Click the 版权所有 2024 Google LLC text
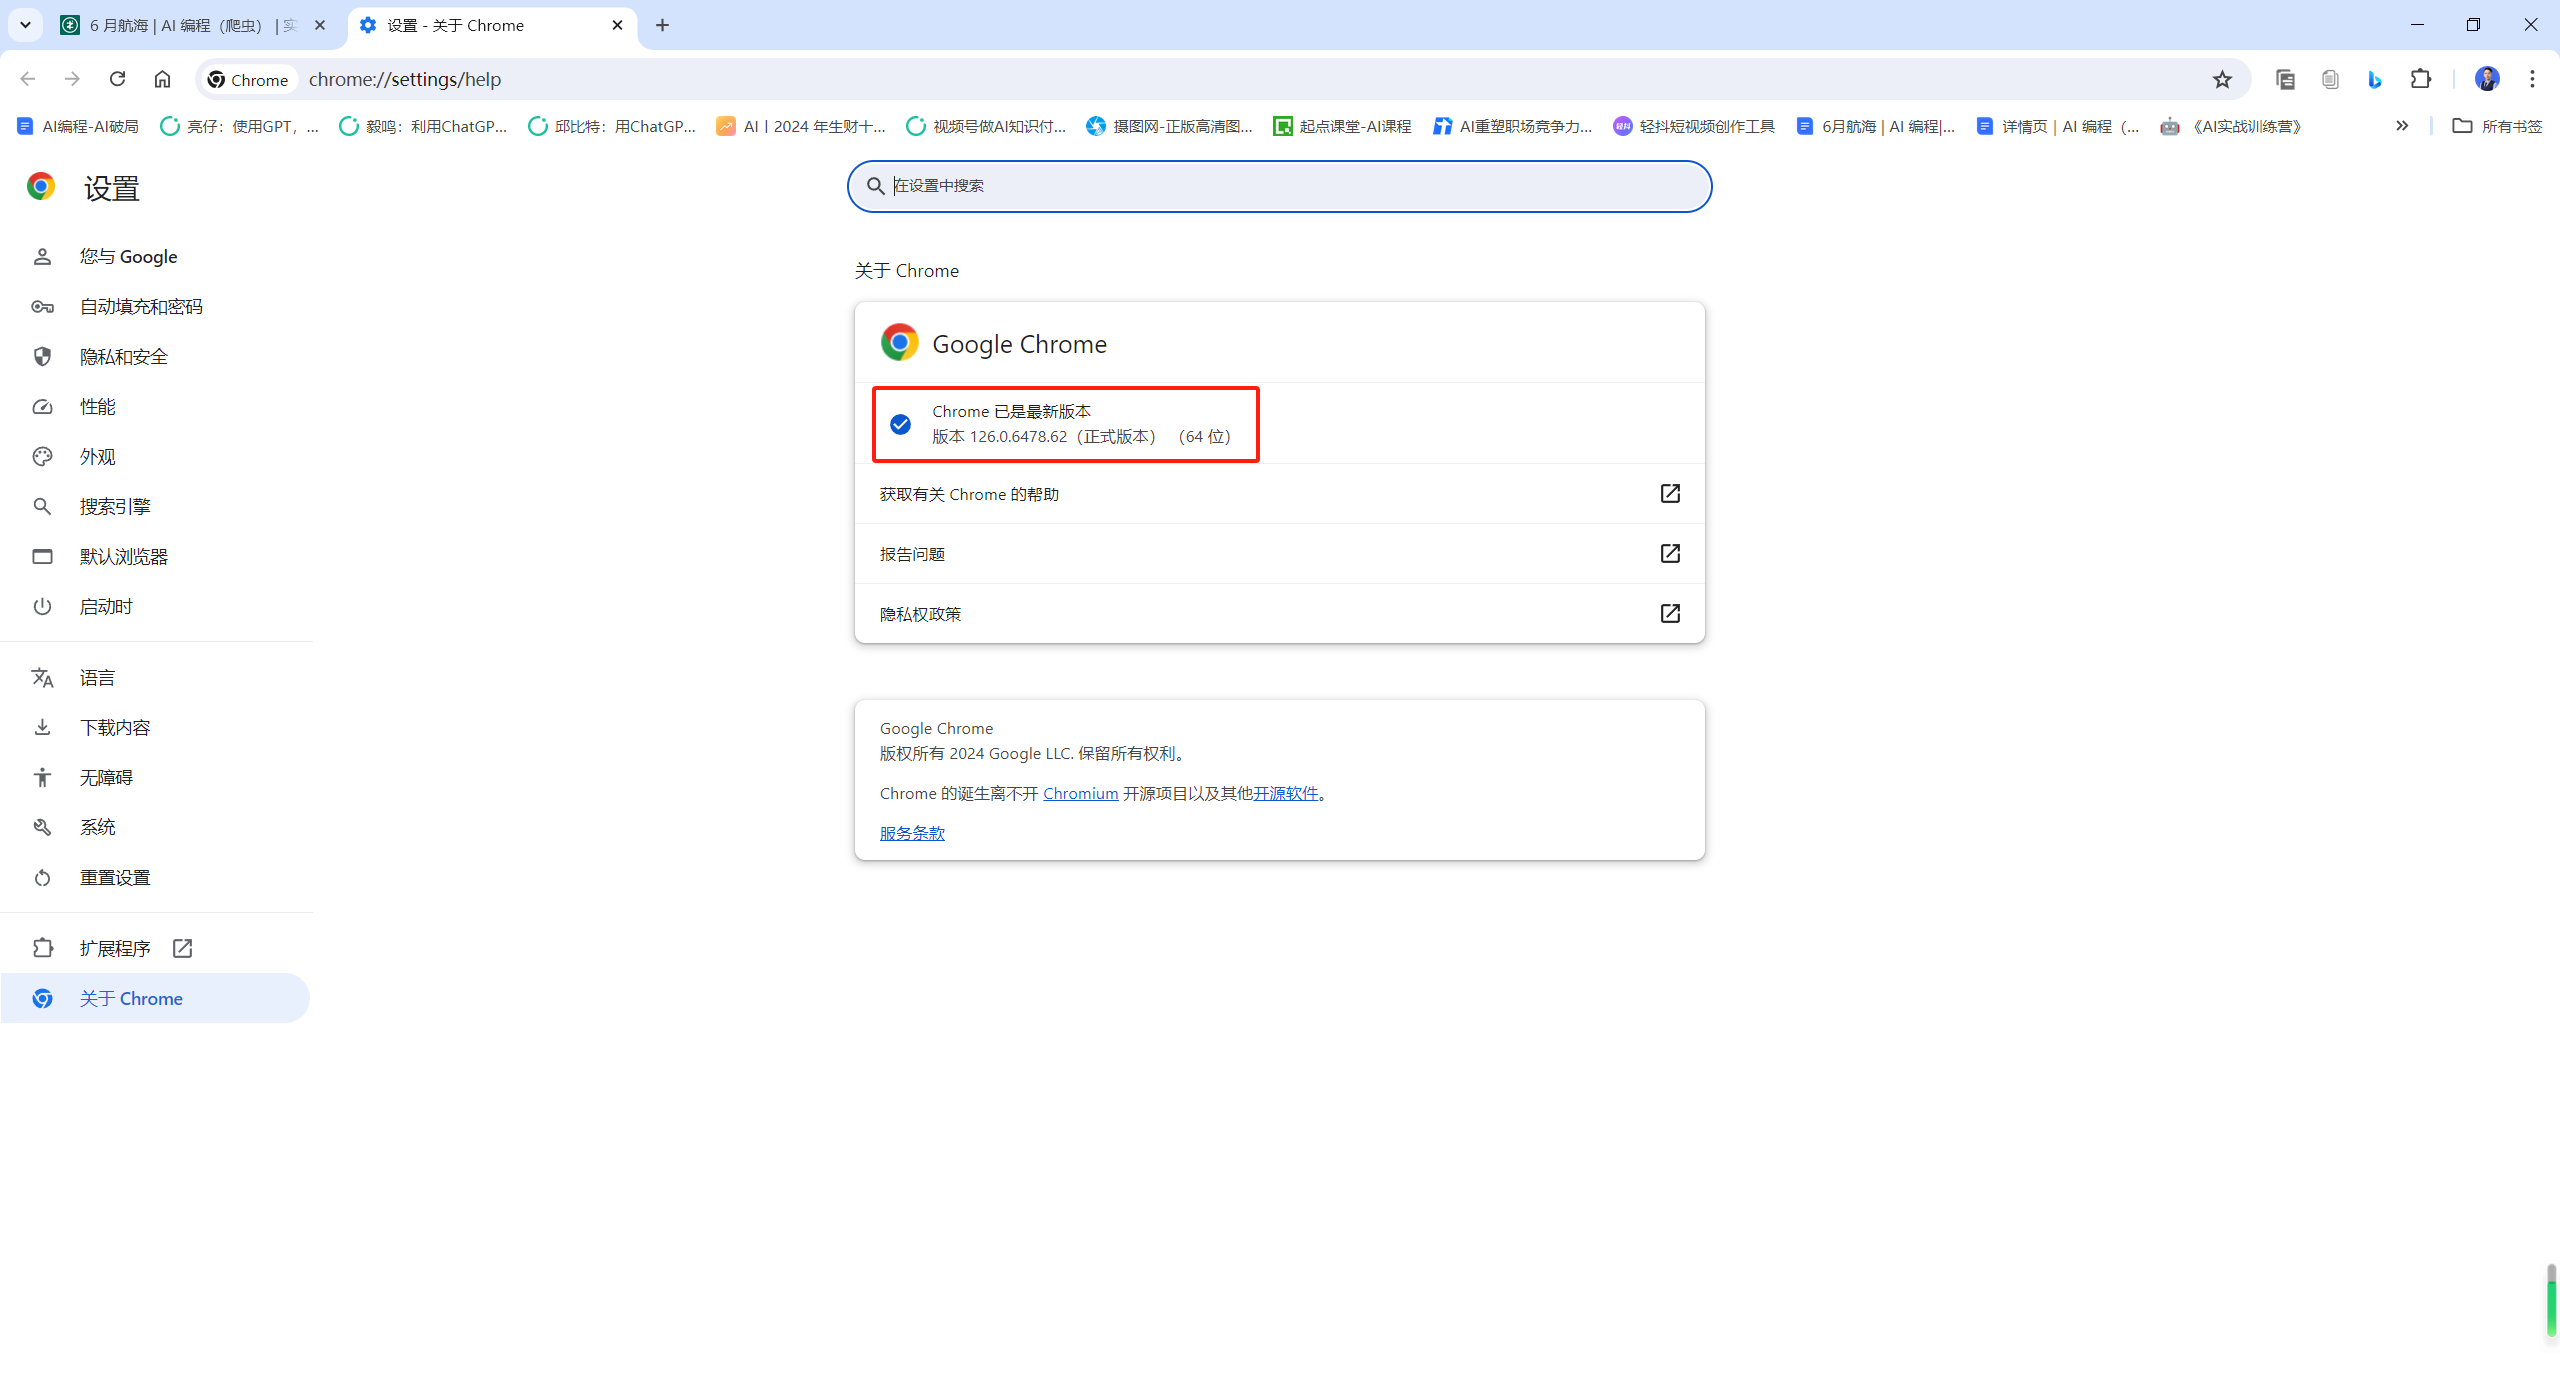 pyautogui.click(x=1033, y=754)
